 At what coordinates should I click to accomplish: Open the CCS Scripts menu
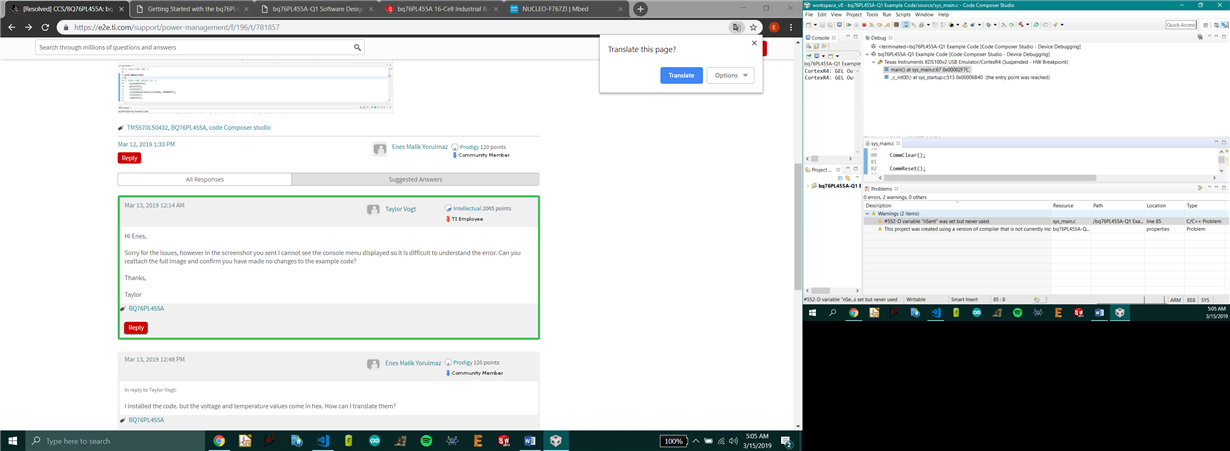pos(902,15)
